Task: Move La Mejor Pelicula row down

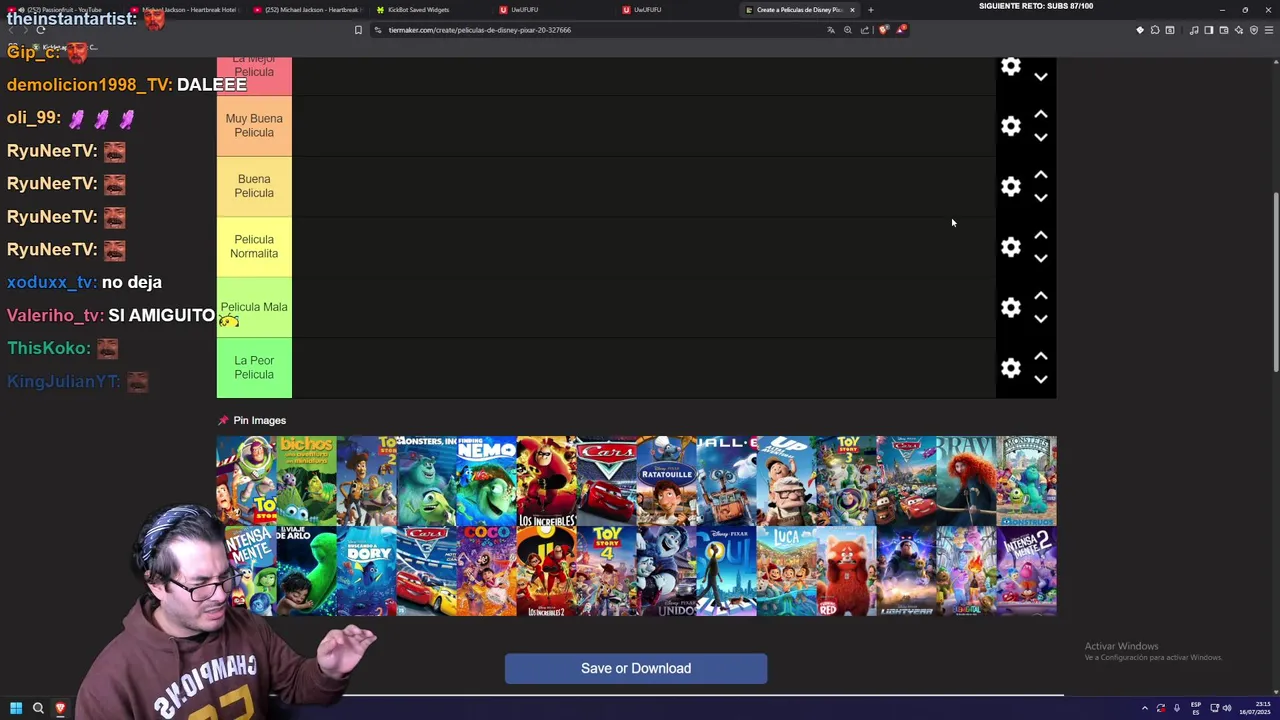Action: pos(1041,77)
